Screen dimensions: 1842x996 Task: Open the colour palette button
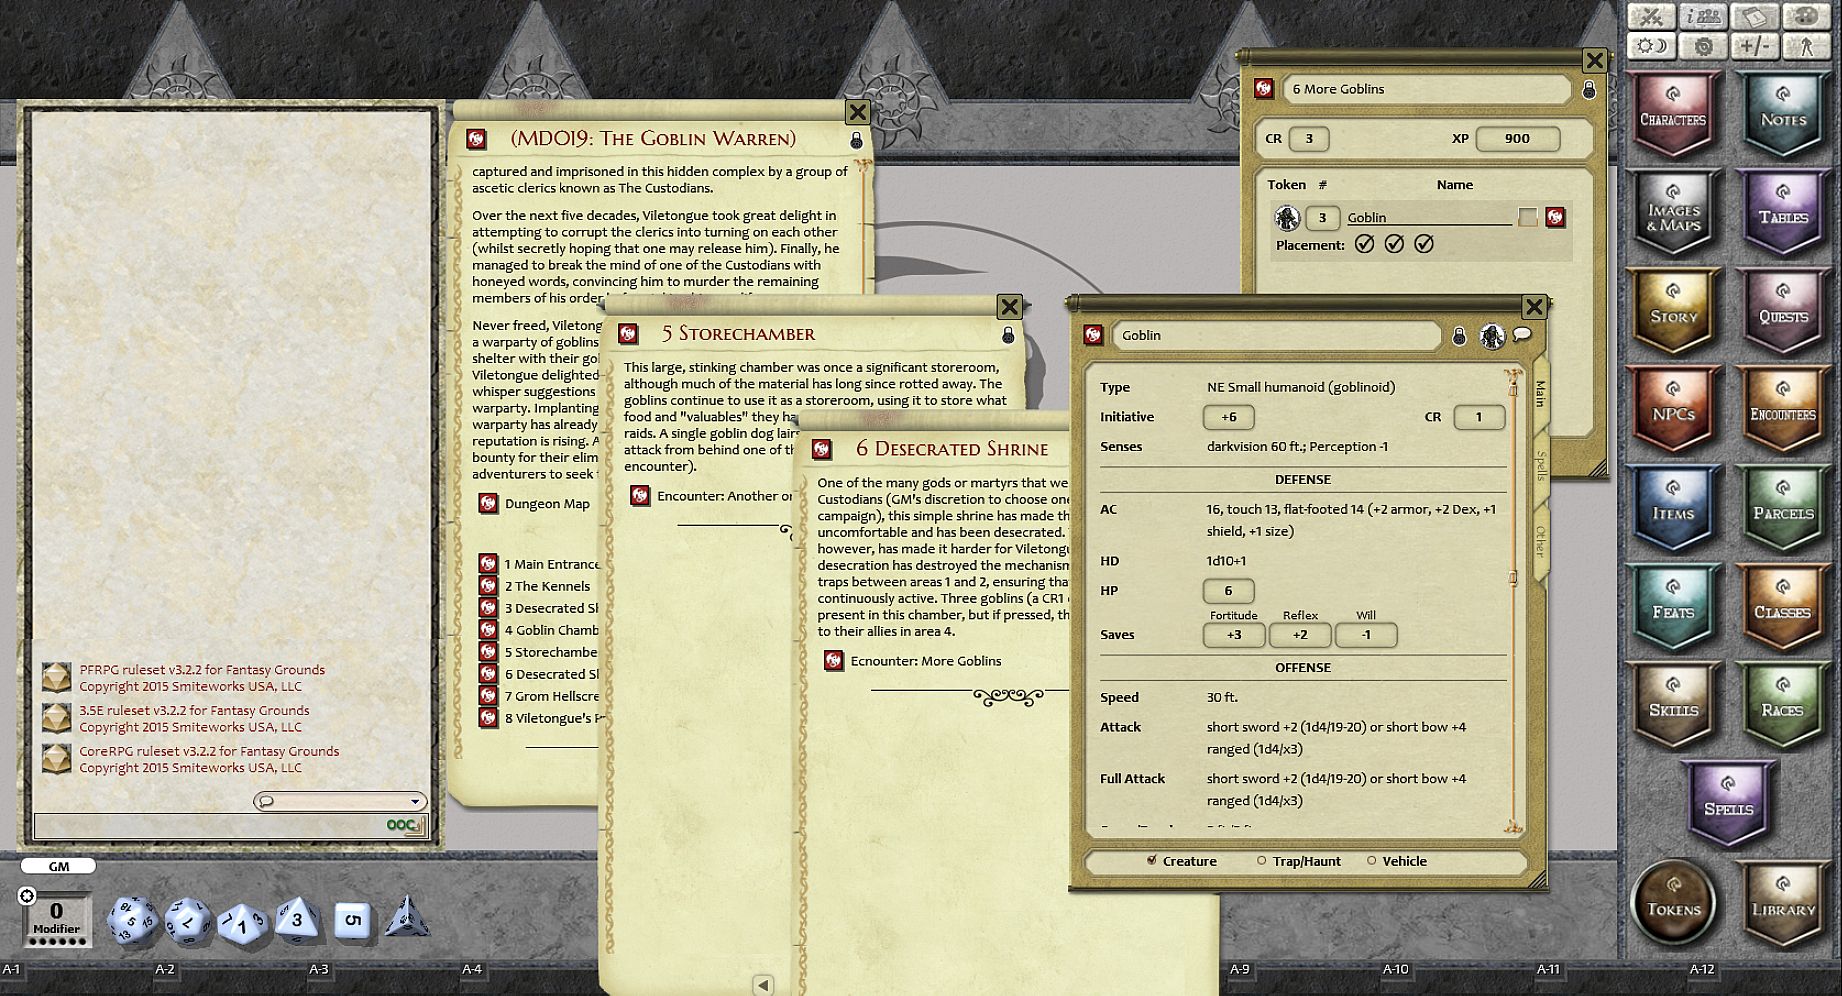tap(1806, 17)
